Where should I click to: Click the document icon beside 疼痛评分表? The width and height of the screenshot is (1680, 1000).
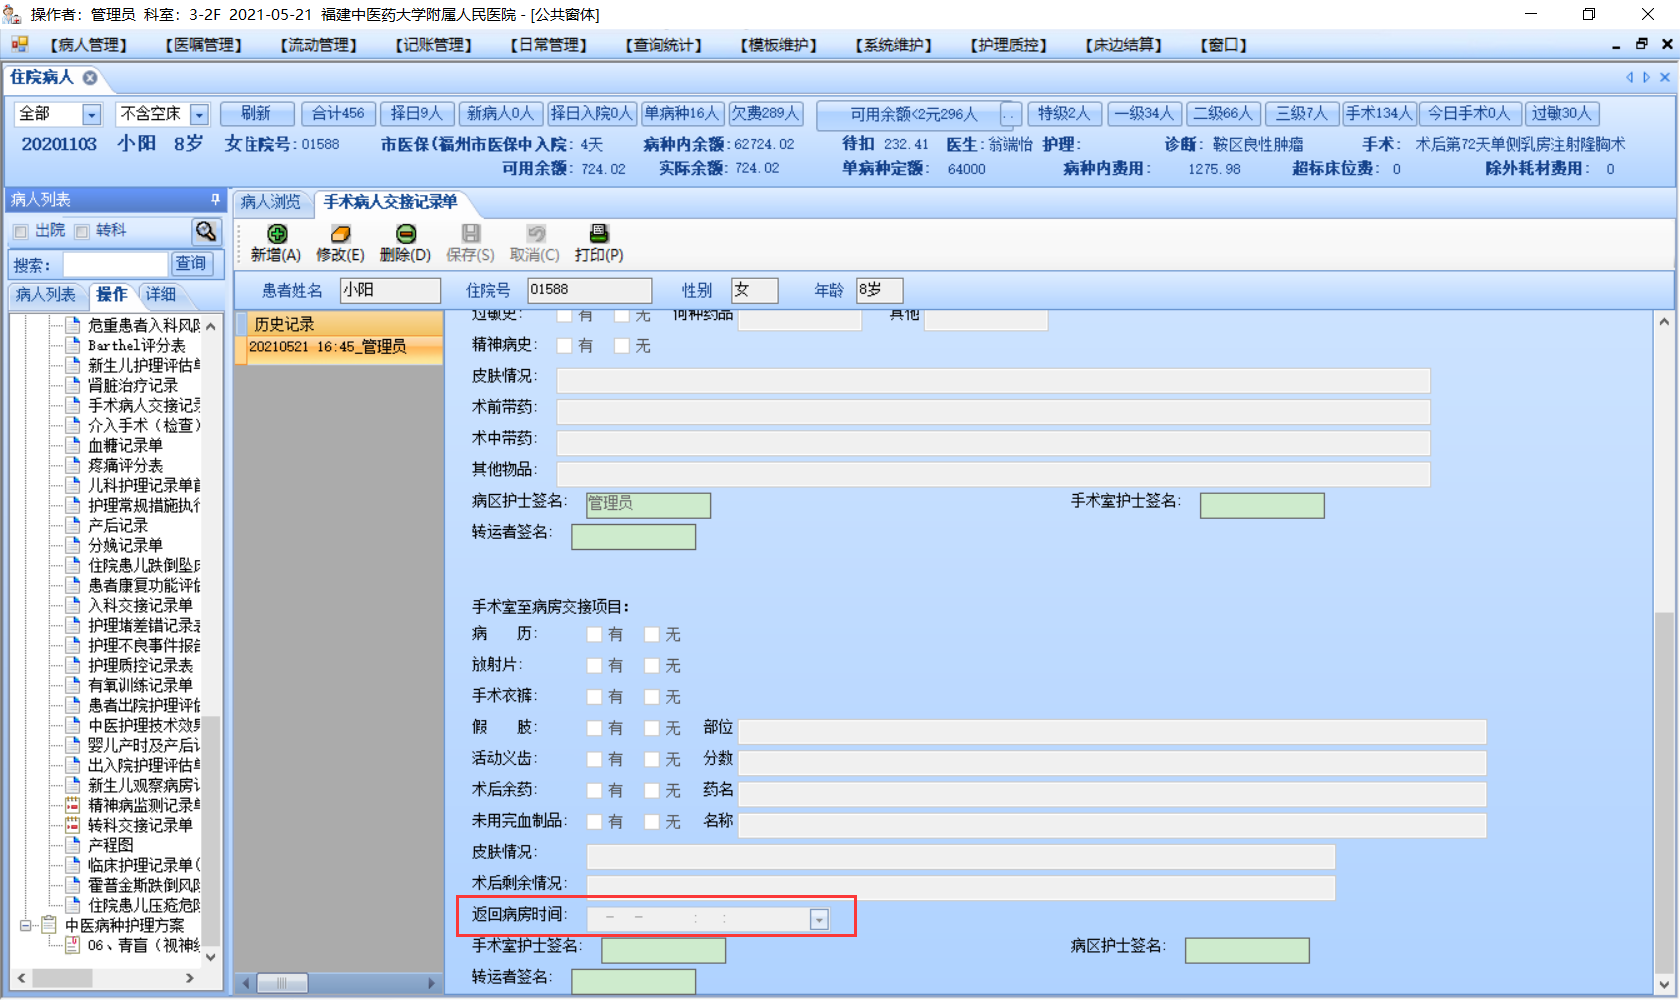click(72, 465)
